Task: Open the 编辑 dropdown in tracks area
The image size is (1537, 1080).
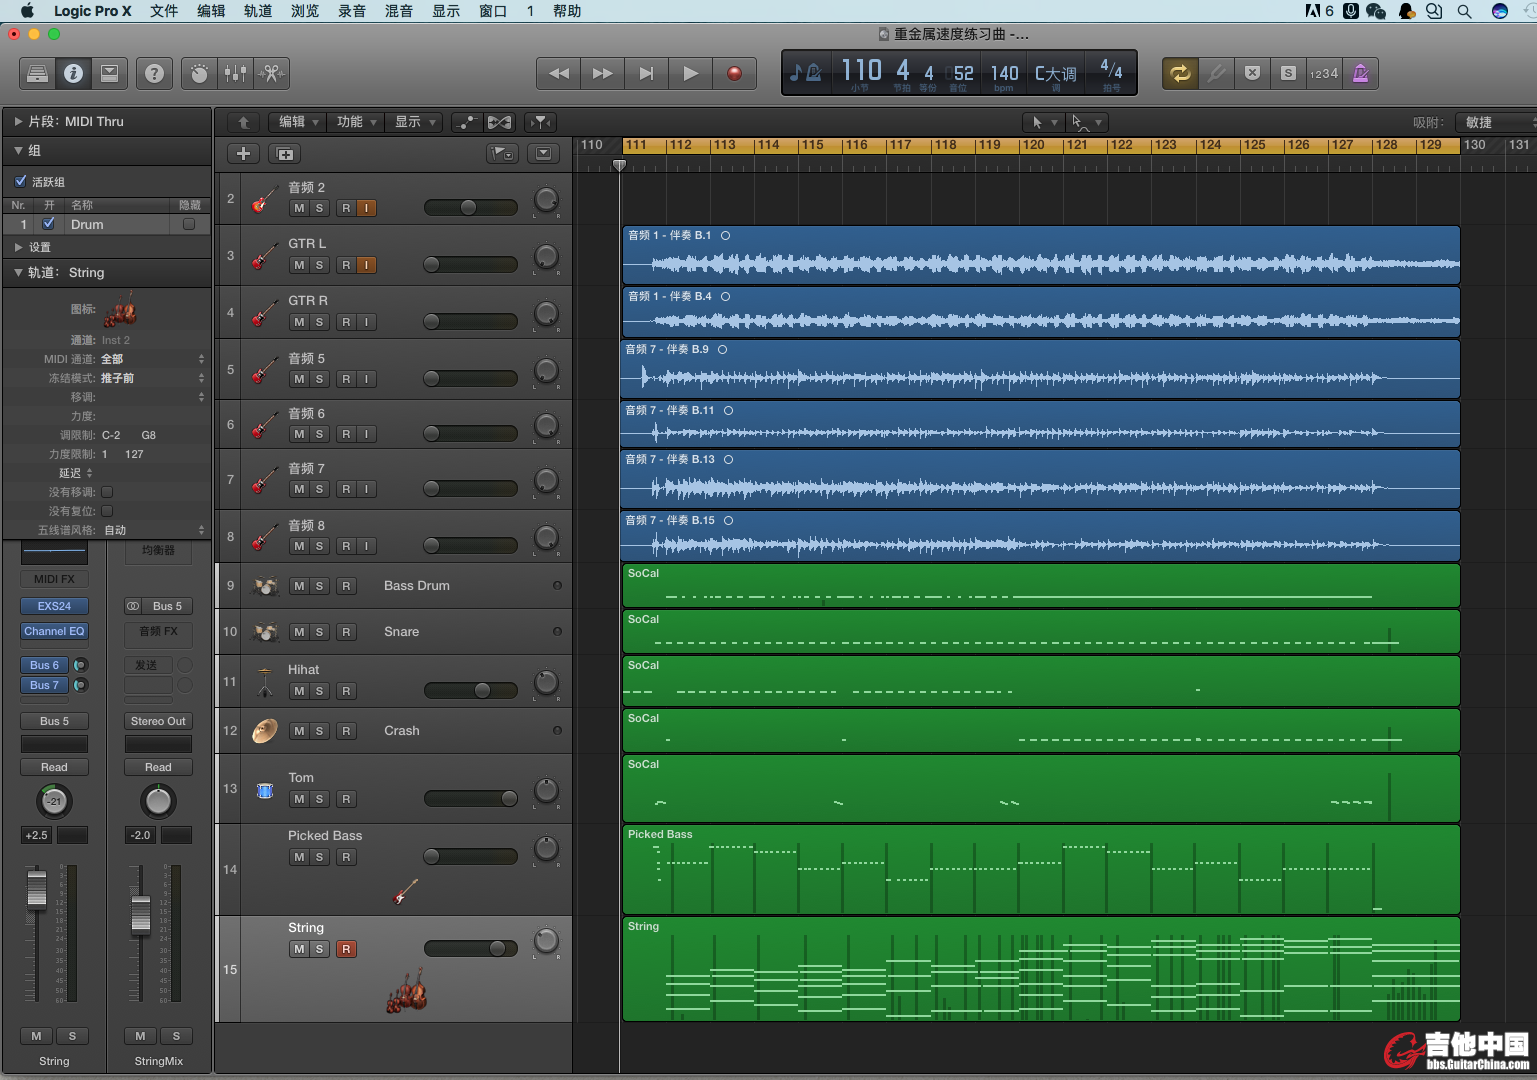Action: coord(298,122)
